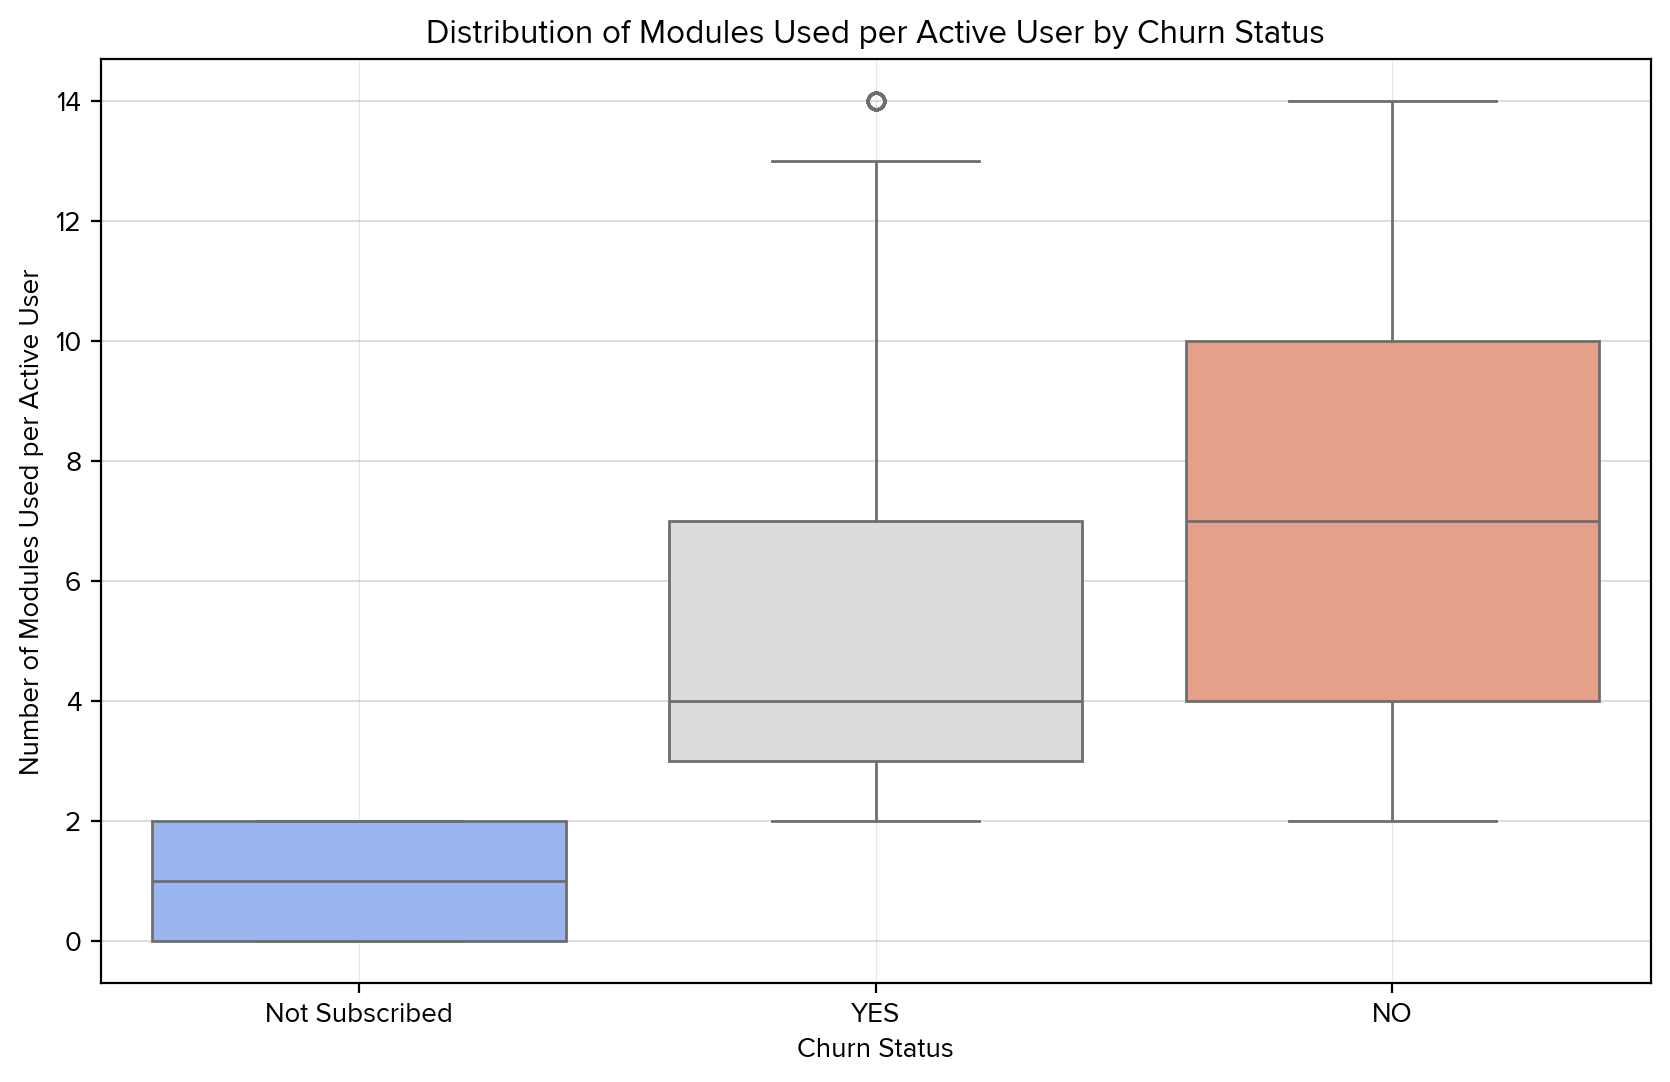Click the y-axis tick label 0
The height and width of the screenshot is (1082, 1670).
[79, 941]
